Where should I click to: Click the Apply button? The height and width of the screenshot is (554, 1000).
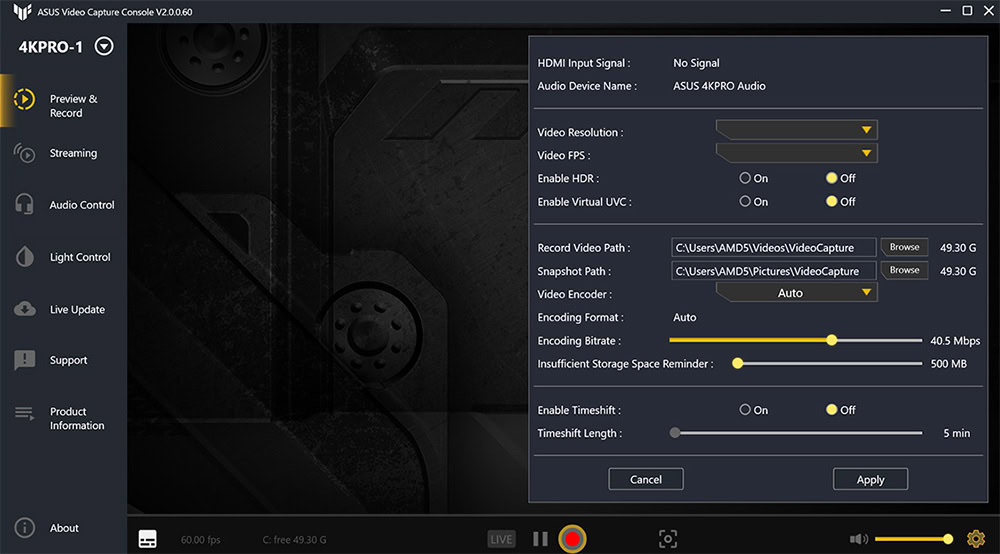870,480
